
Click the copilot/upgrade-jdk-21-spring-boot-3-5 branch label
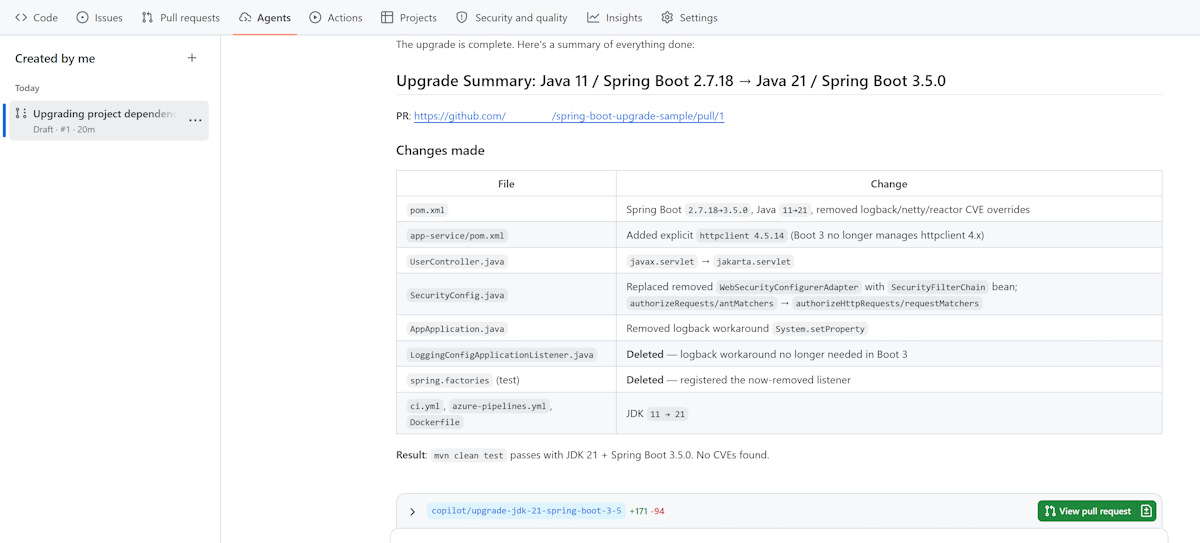(x=526, y=511)
